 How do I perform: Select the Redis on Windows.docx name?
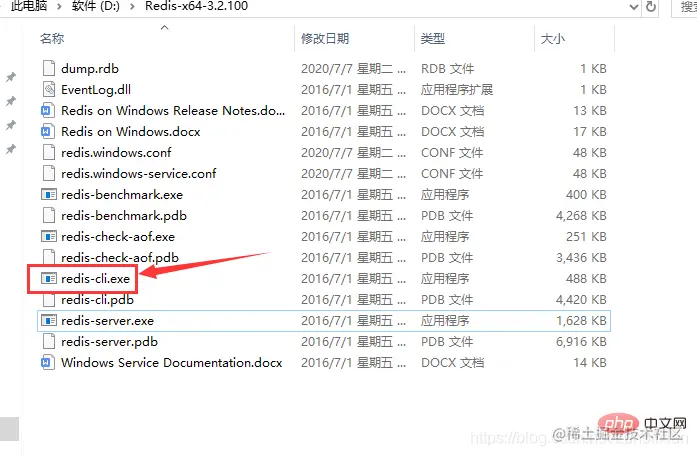131,132
